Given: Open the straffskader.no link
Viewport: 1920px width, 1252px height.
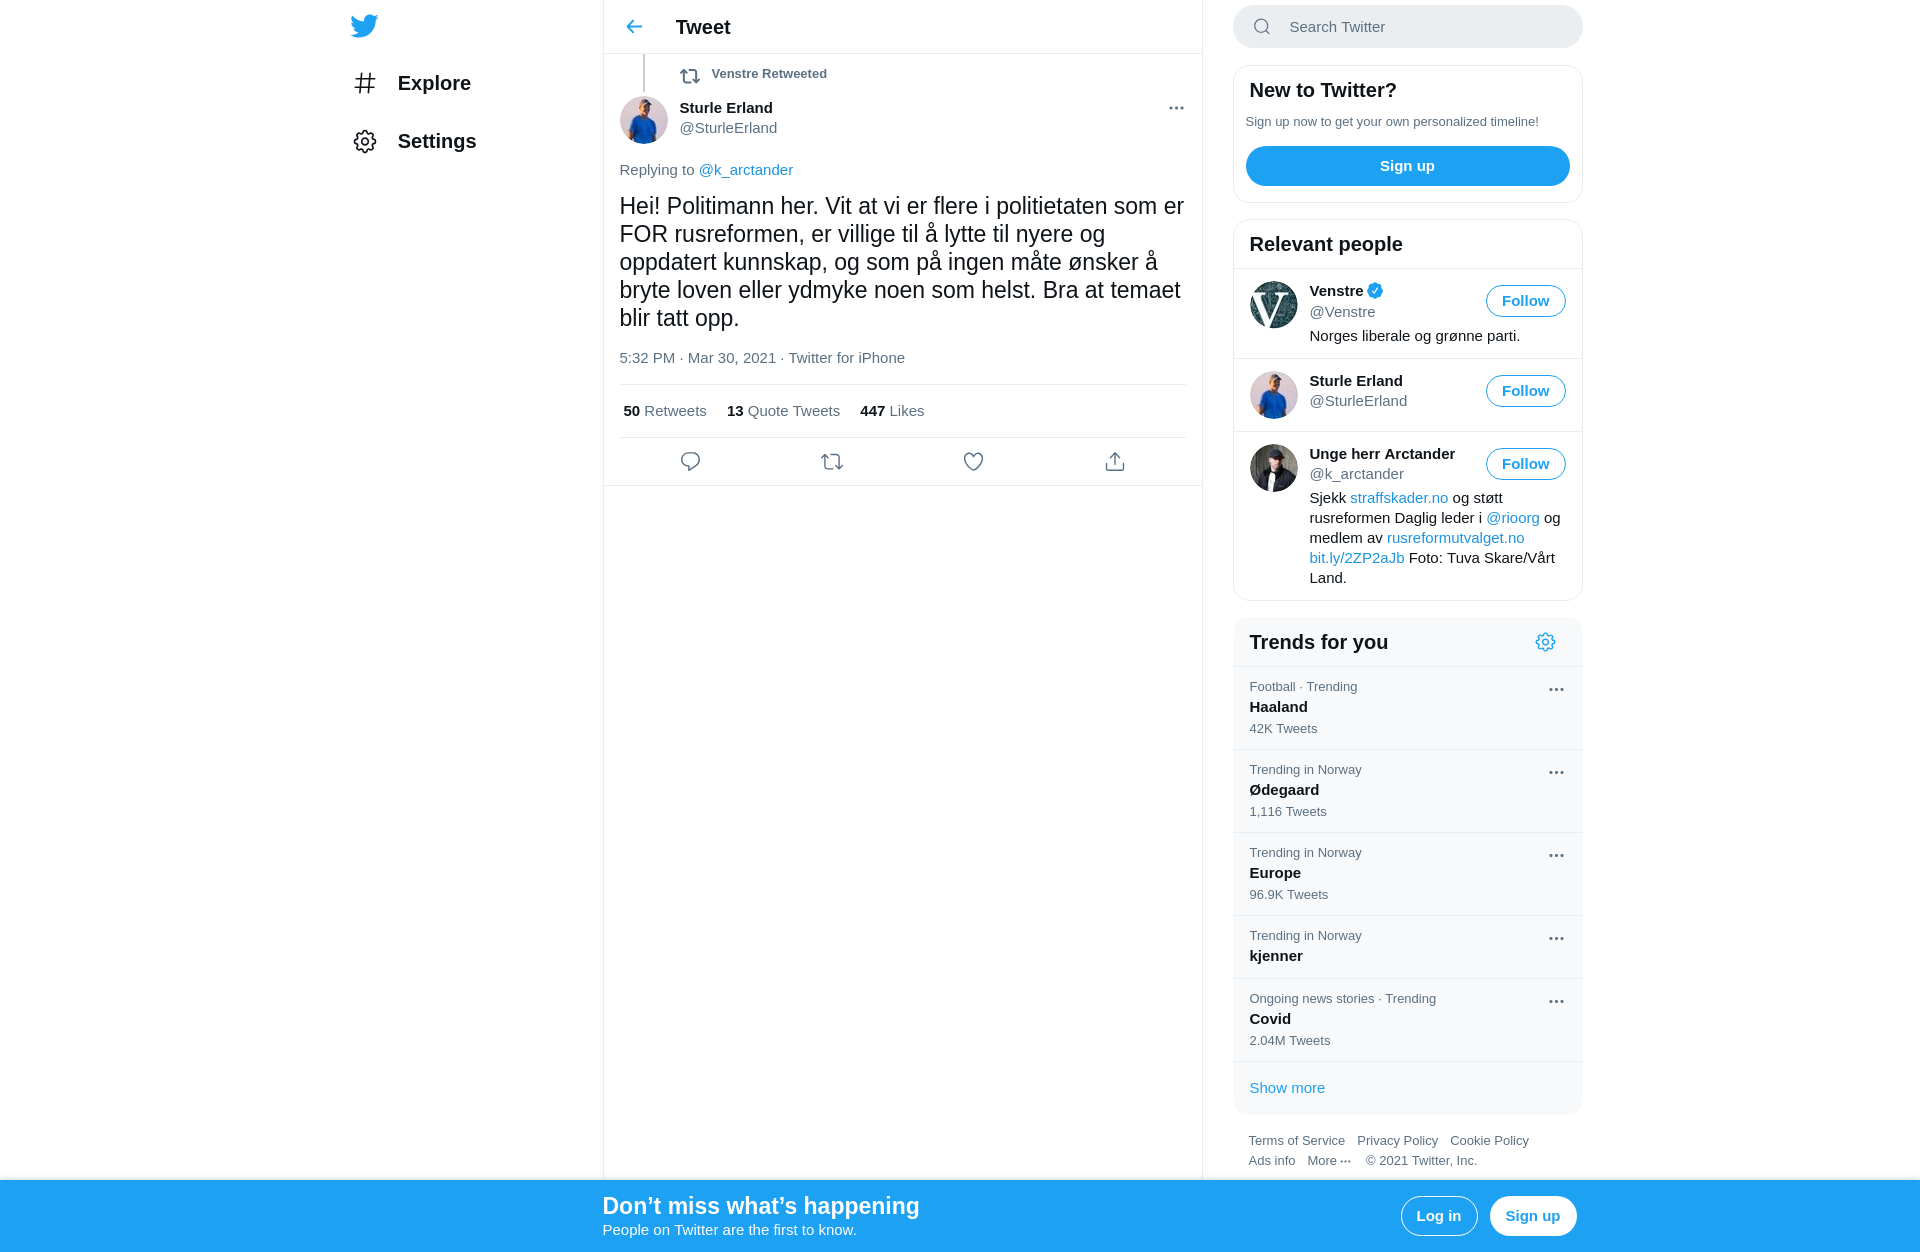Looking at the screenshot, I should pos(1399,498).
